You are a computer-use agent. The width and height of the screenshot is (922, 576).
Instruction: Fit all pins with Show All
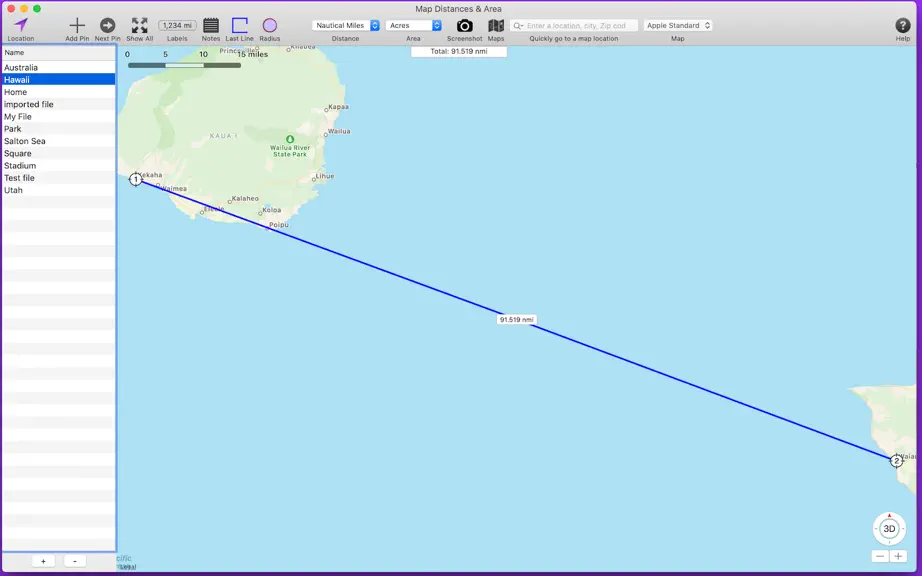tap(139, 25)
